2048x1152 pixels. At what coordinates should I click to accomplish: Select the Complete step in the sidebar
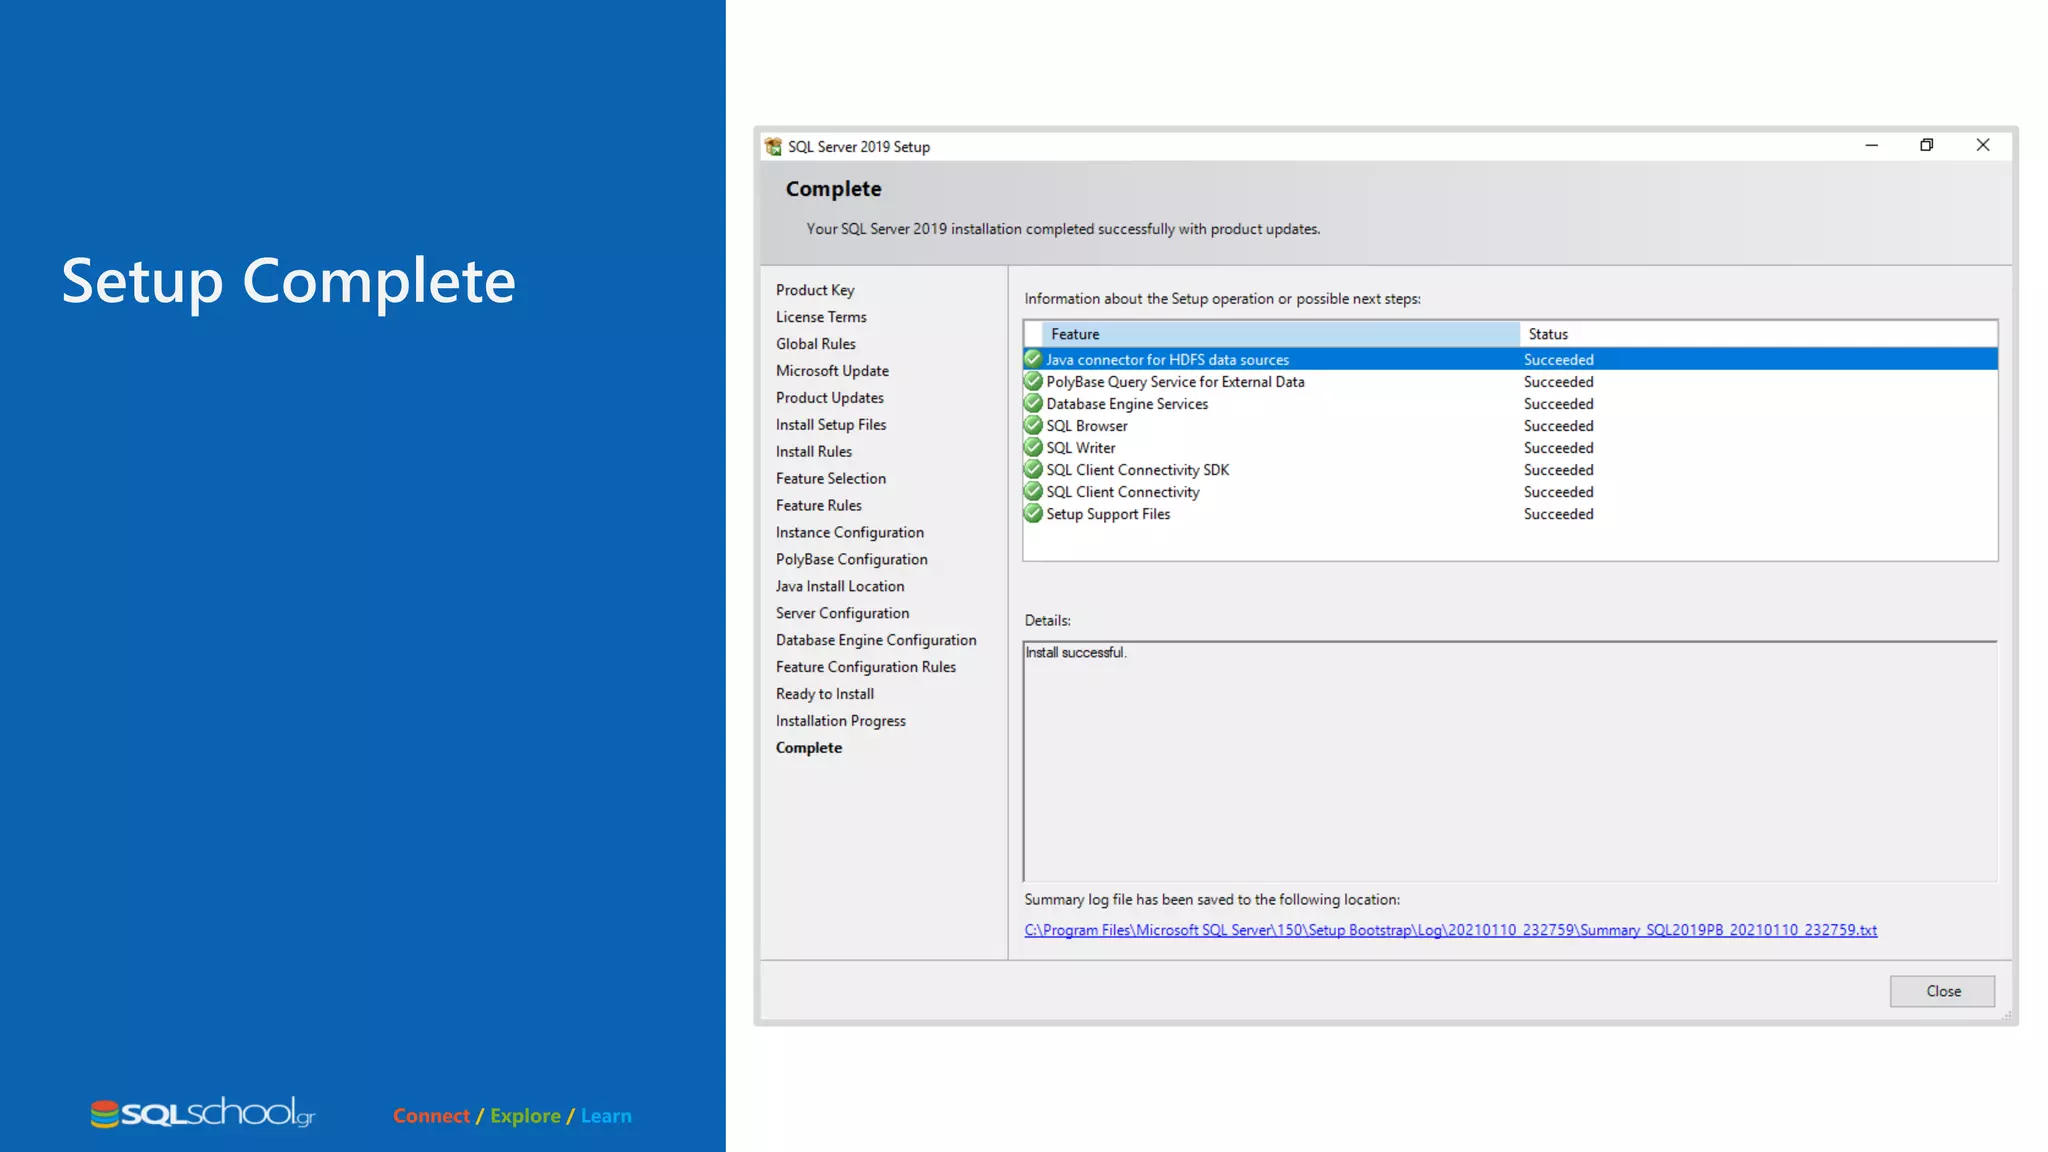pyautogui.click(x=809, y=748)
